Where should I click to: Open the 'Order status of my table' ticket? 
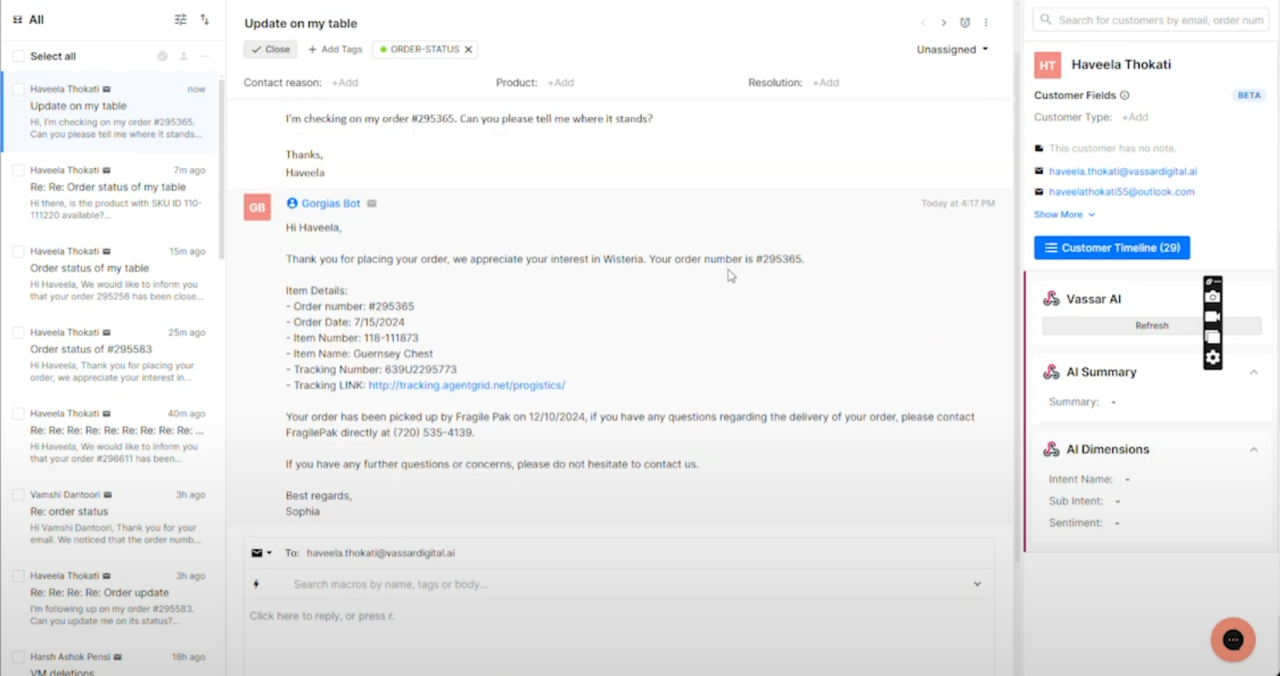coord(113,273)
